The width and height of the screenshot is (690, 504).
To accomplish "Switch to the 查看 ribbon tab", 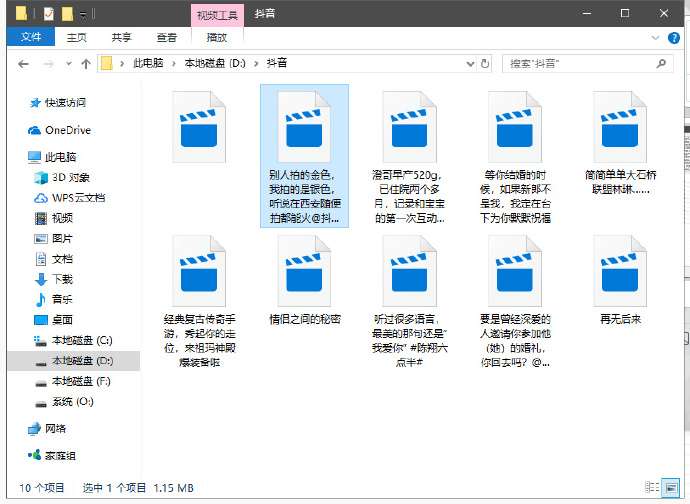I will click(x=166, y=37).
